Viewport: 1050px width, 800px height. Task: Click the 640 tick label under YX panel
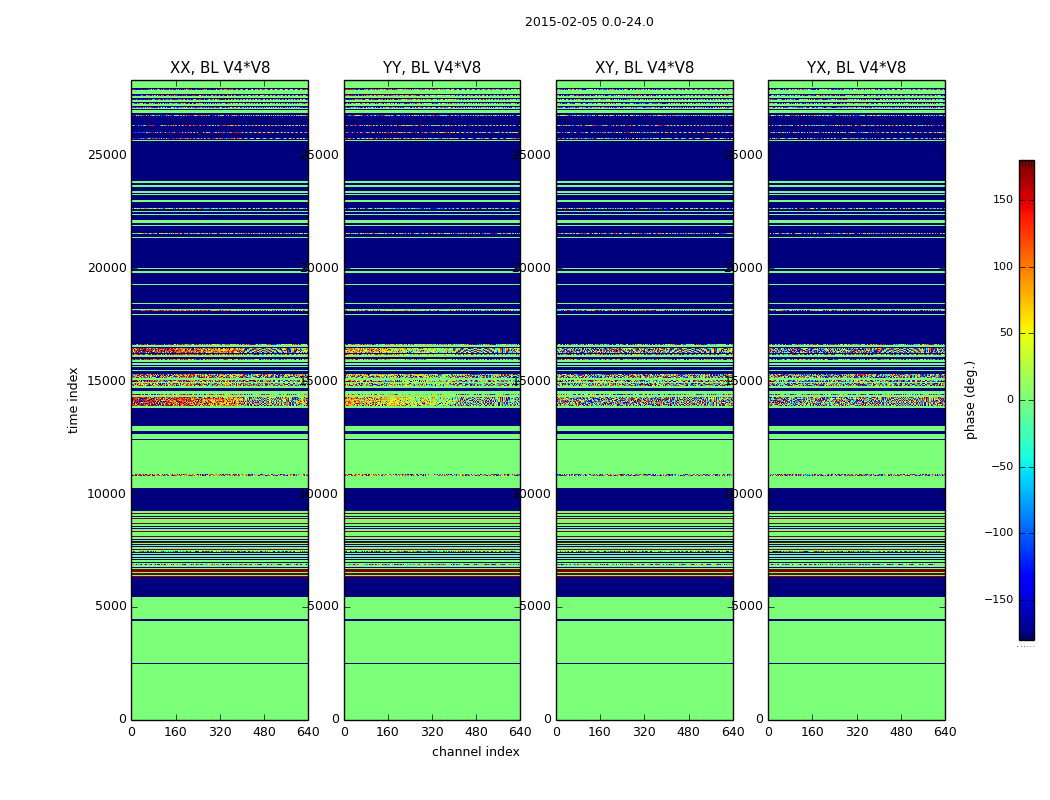coord(945,732)
